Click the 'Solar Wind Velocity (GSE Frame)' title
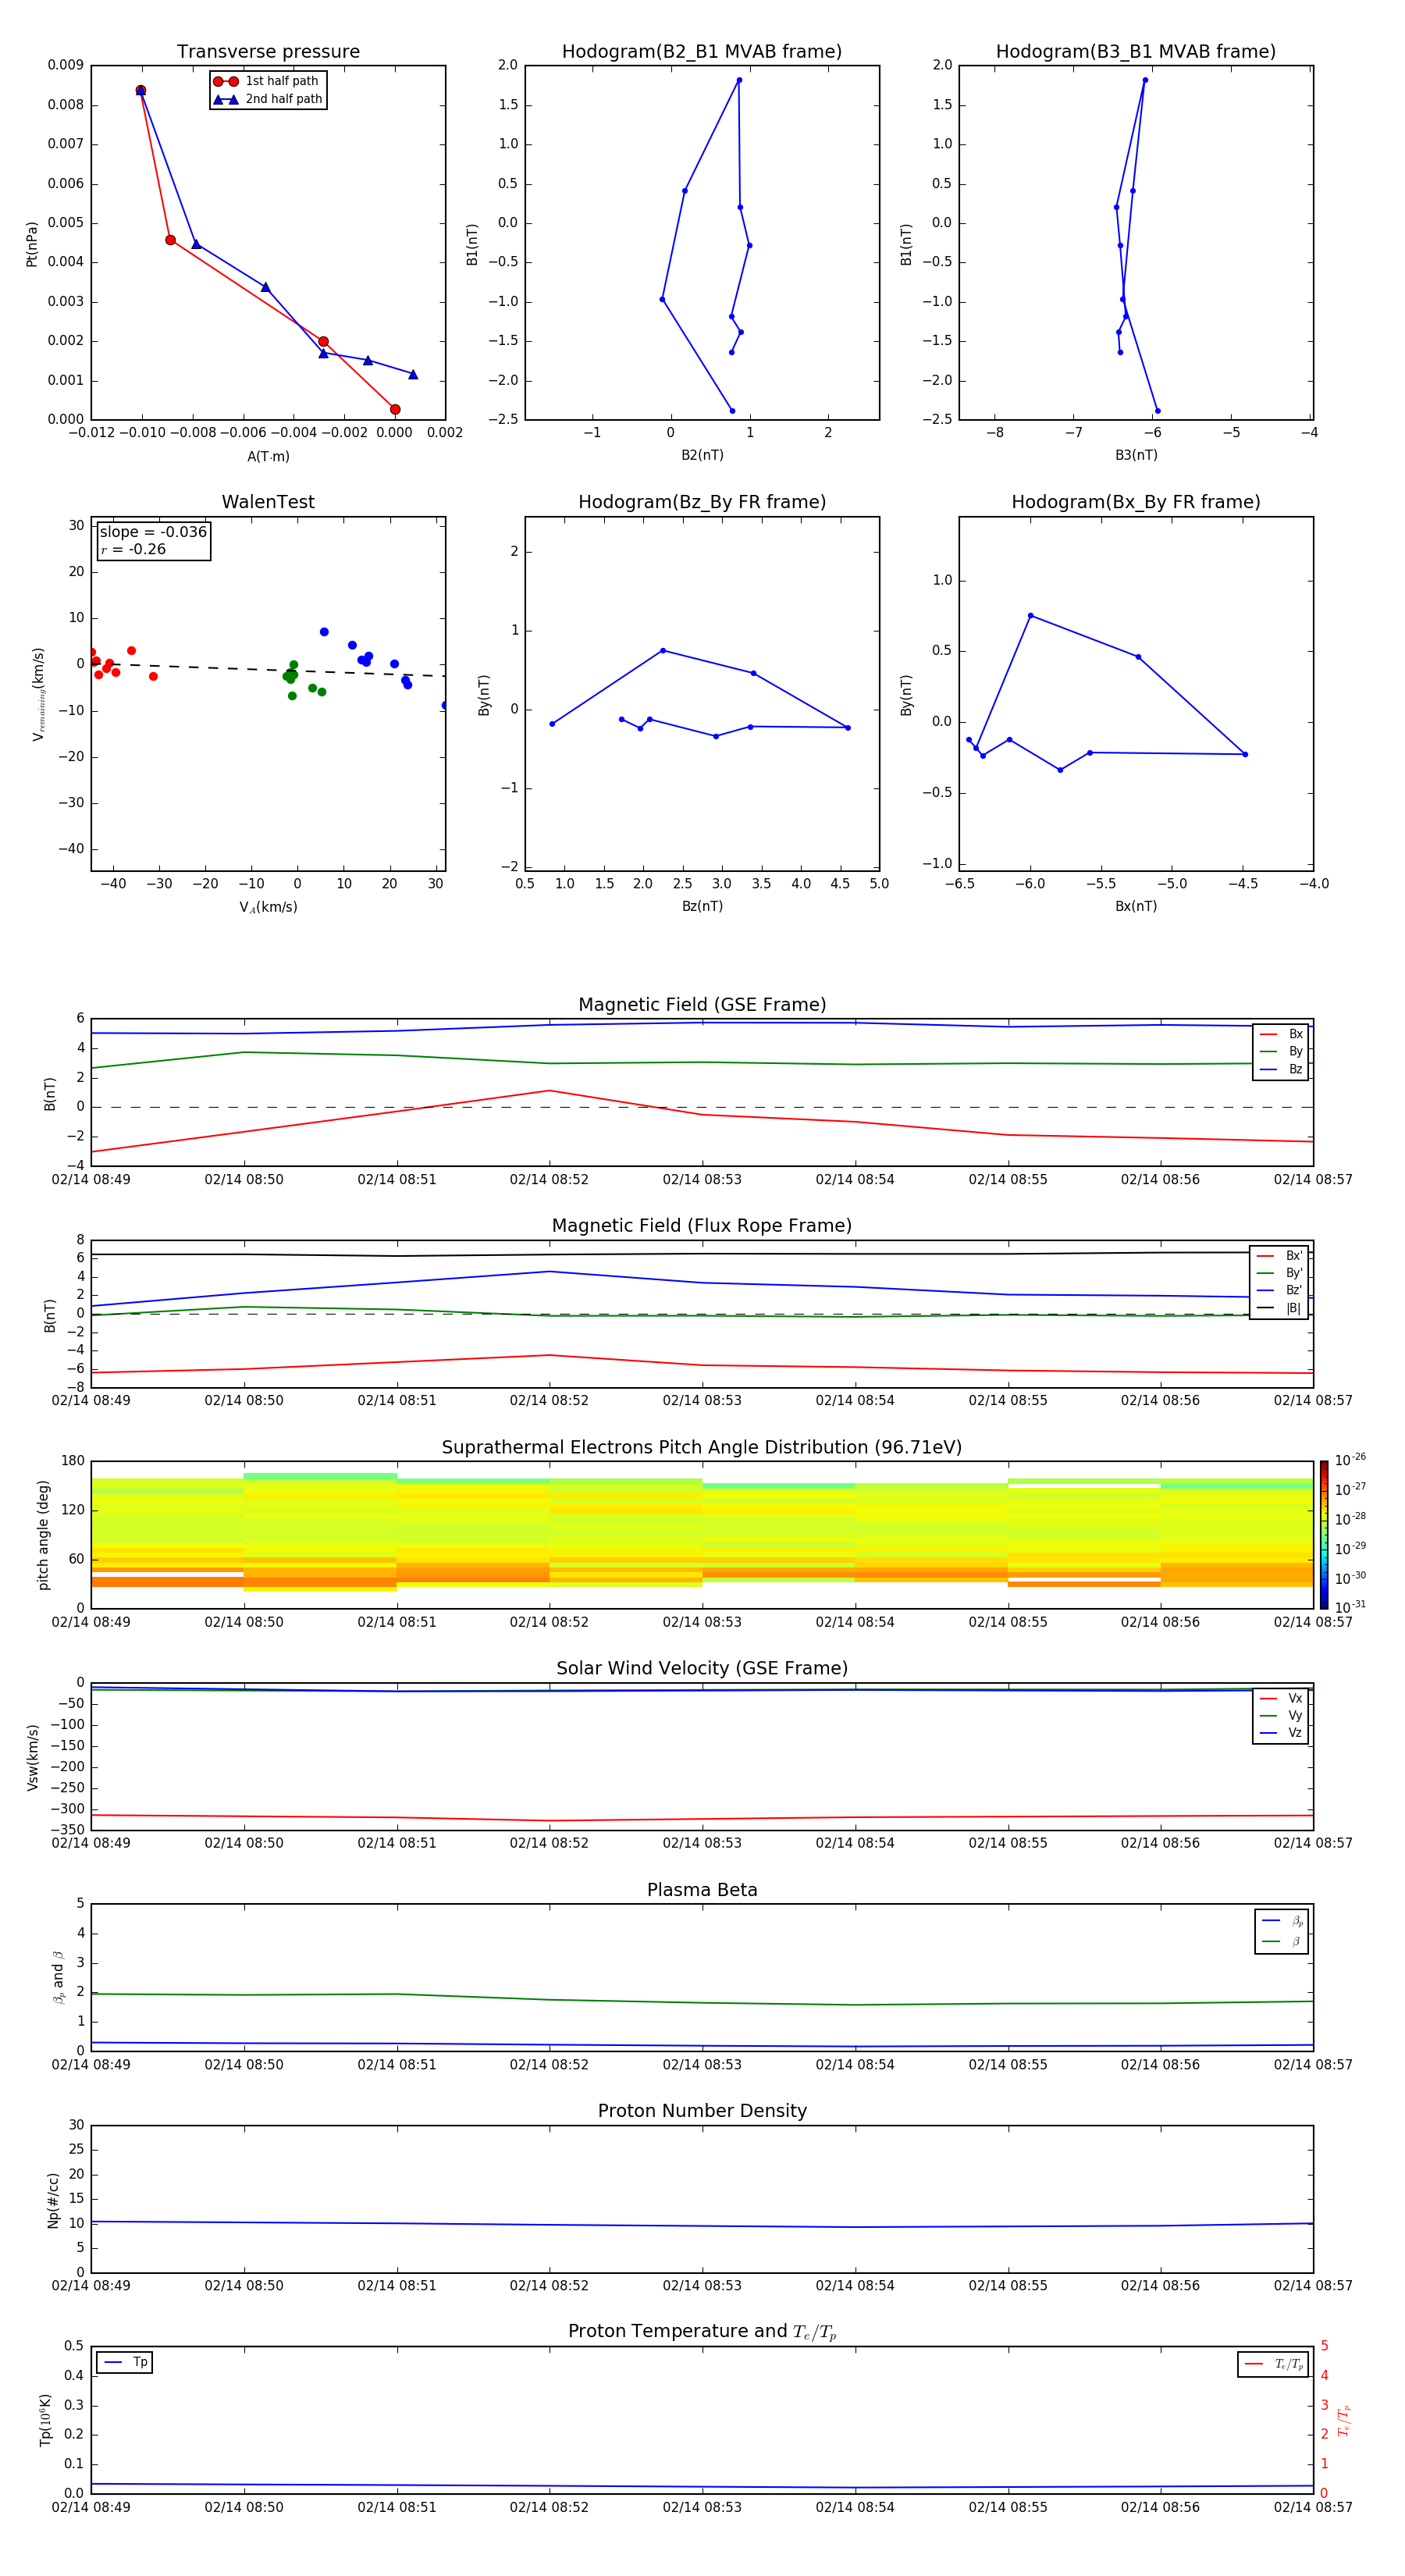 [x=702, y=1669]
